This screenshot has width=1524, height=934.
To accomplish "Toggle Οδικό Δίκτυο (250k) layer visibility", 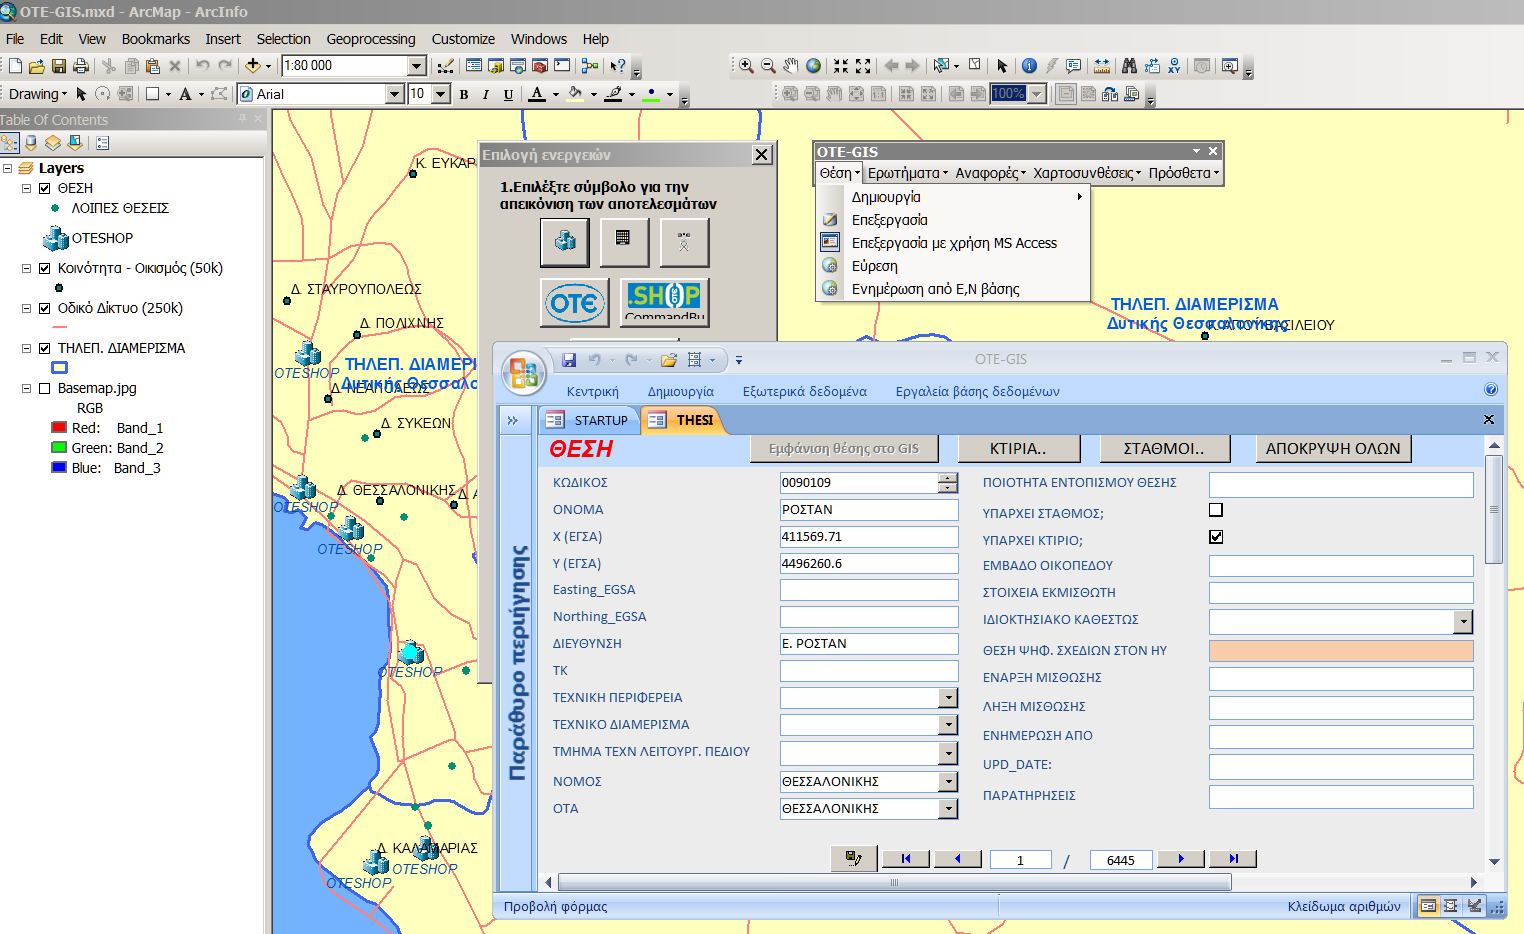I will tap(44, 308).
